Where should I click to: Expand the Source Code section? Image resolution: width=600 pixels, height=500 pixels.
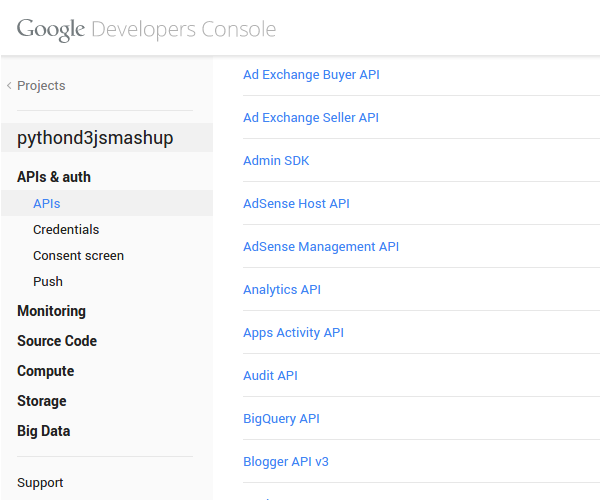[57, 341]
